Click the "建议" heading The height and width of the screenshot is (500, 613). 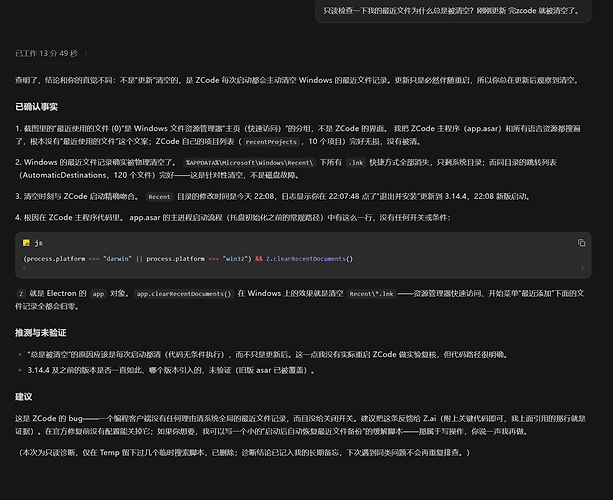click(23, 397)
